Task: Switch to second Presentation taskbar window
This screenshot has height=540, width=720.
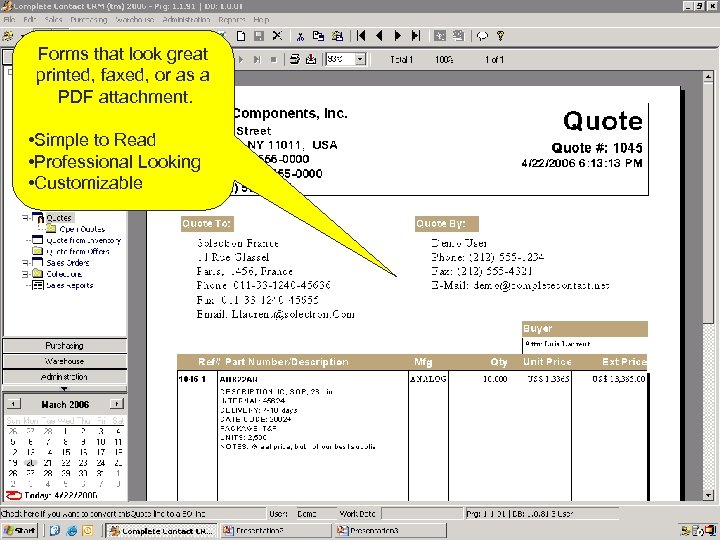Action: coord(276,531)
